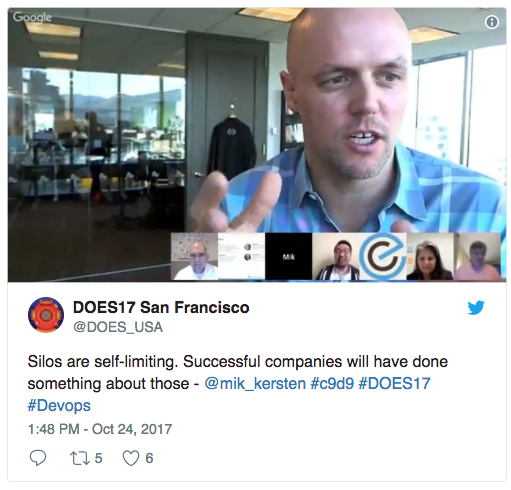Viewport: 511px width, 490px height.
Task: Select the leftmost participant thumbnail
Action: point(195,256)
